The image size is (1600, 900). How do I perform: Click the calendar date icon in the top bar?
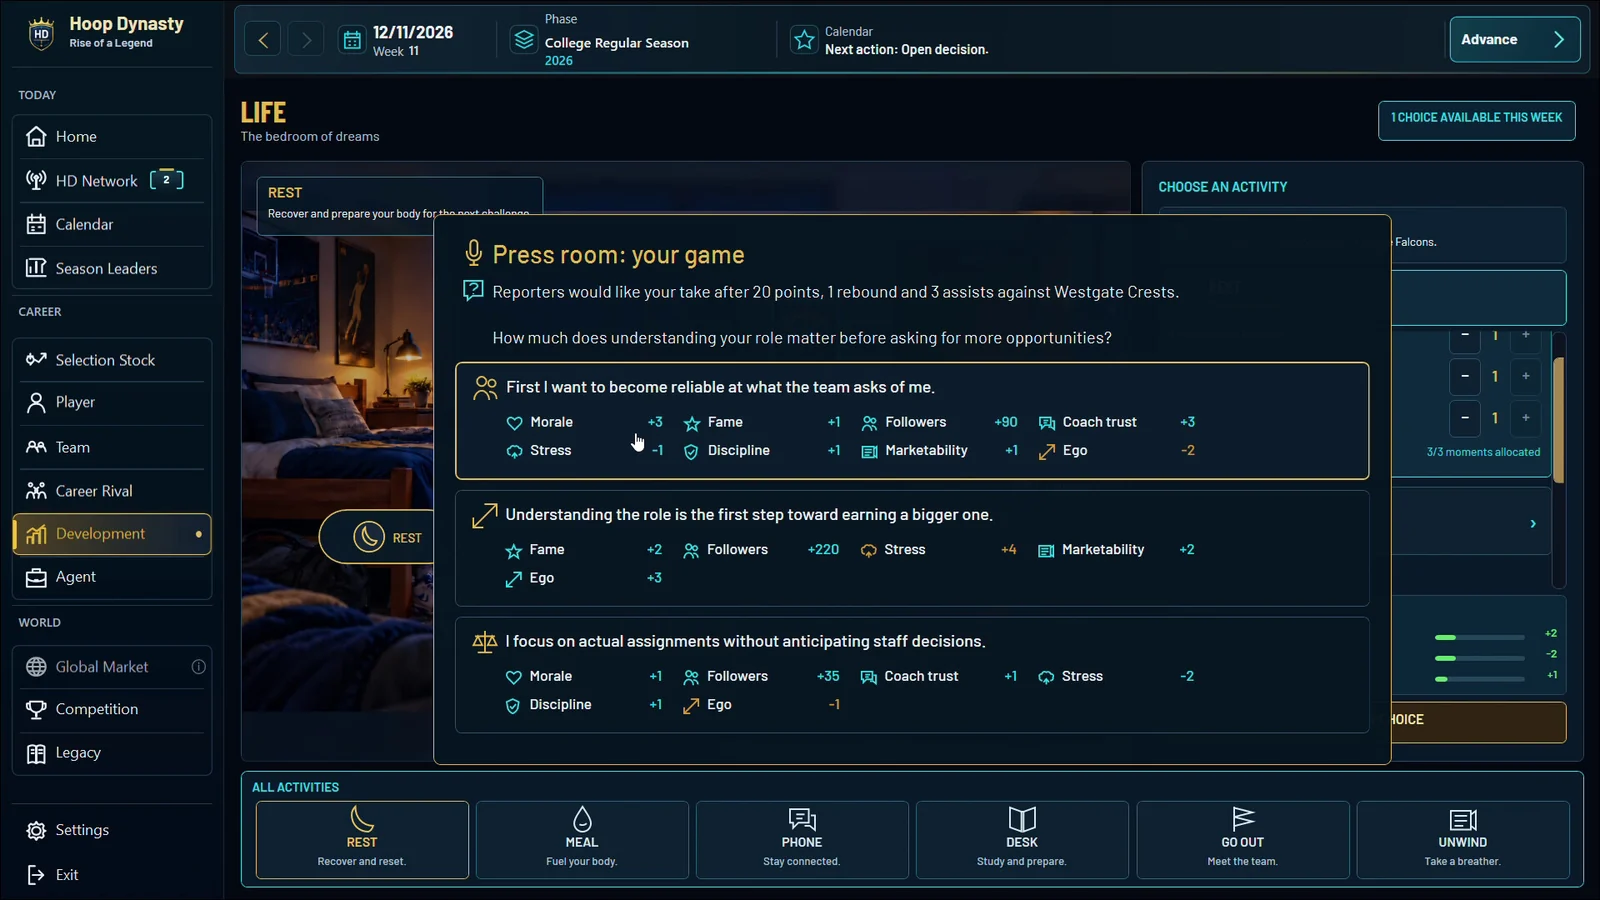click(x=352, y=40)
